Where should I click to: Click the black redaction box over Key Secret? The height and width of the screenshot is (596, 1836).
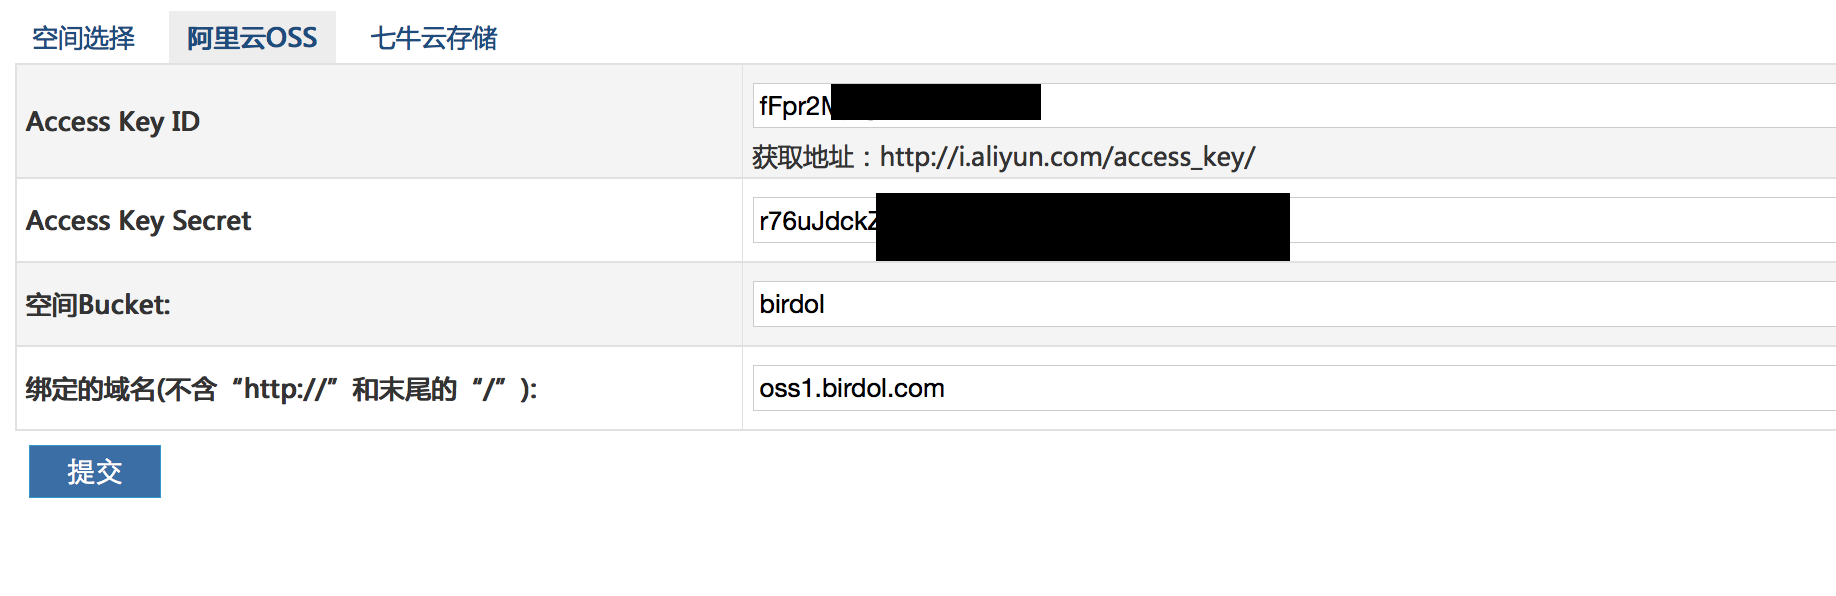pos(1083,227)
